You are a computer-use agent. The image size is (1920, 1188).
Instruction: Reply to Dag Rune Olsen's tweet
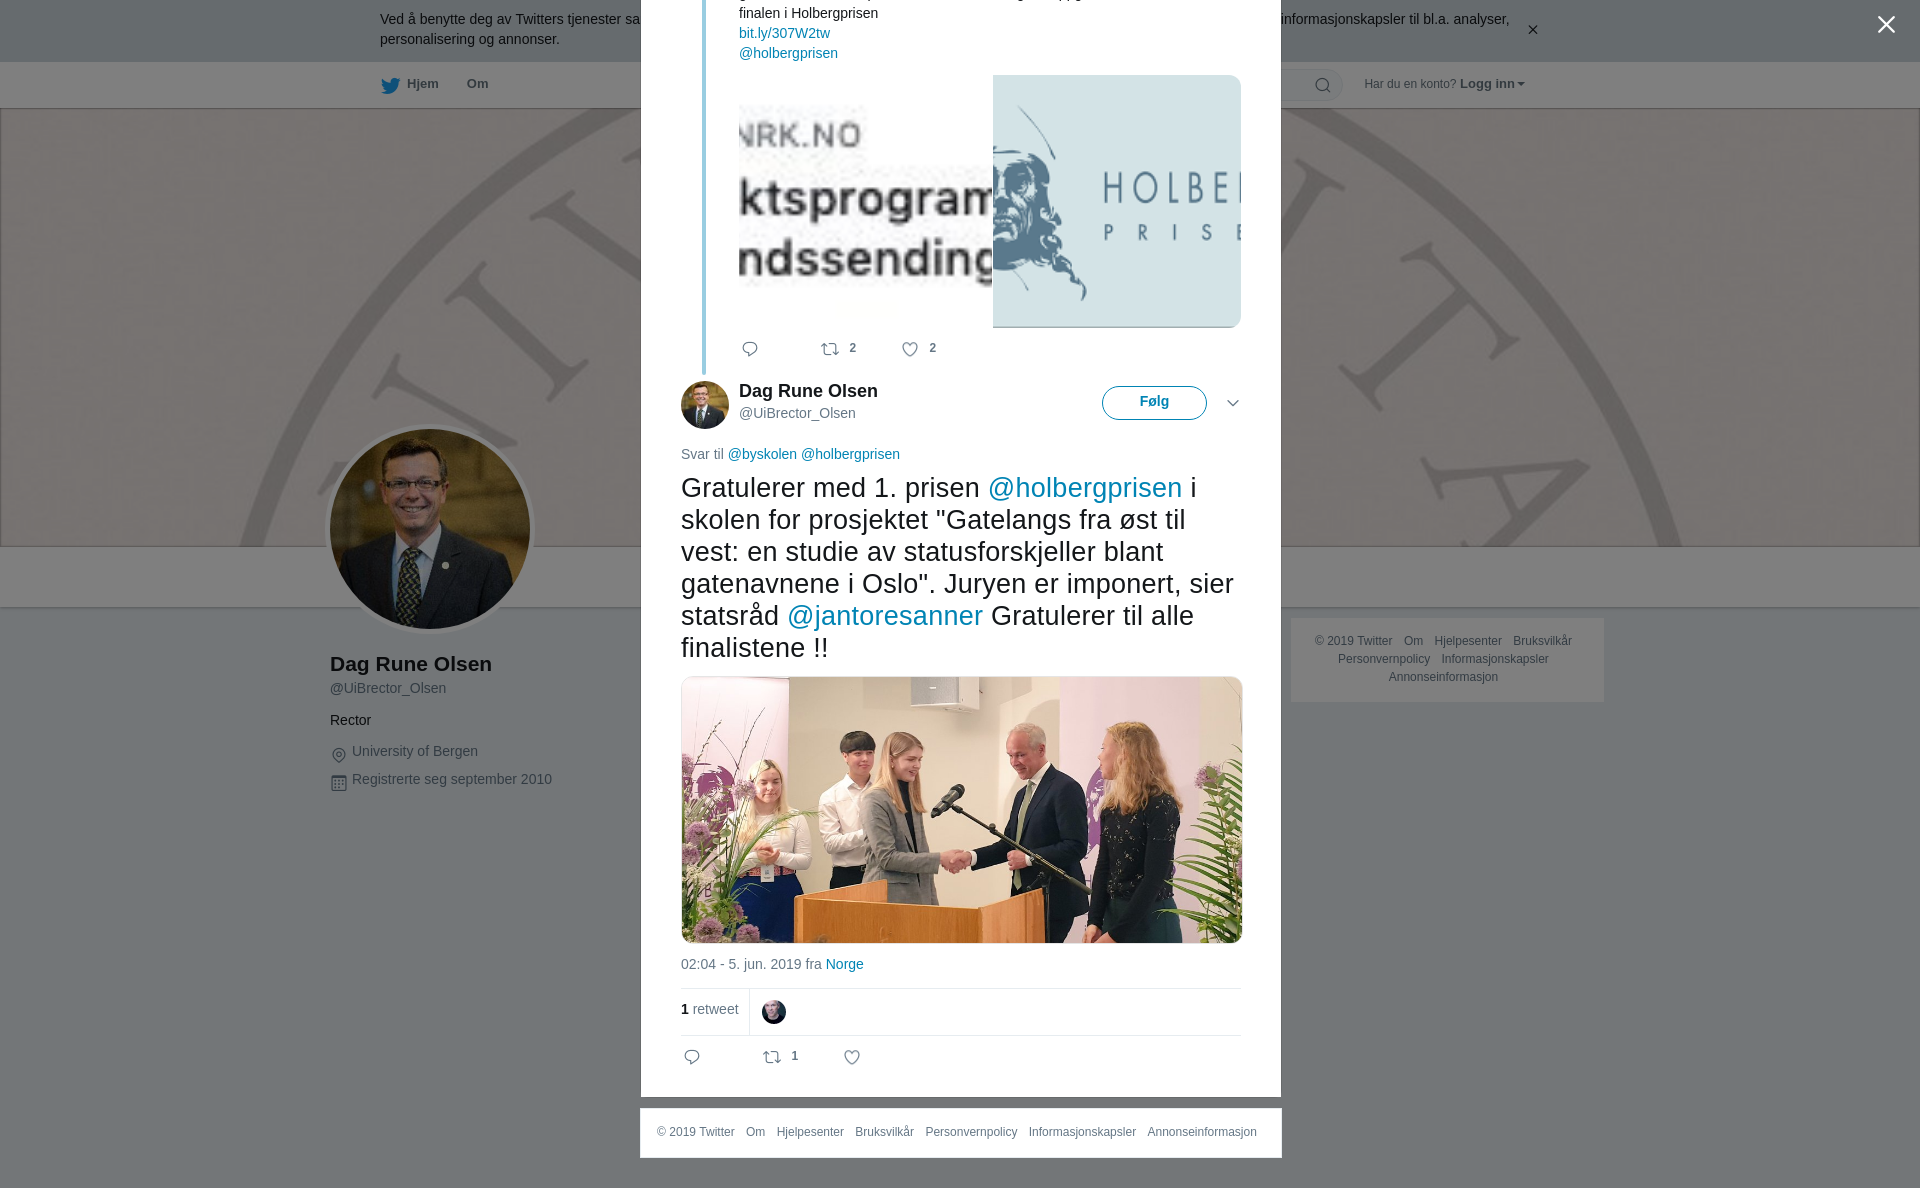[692, 1057]
